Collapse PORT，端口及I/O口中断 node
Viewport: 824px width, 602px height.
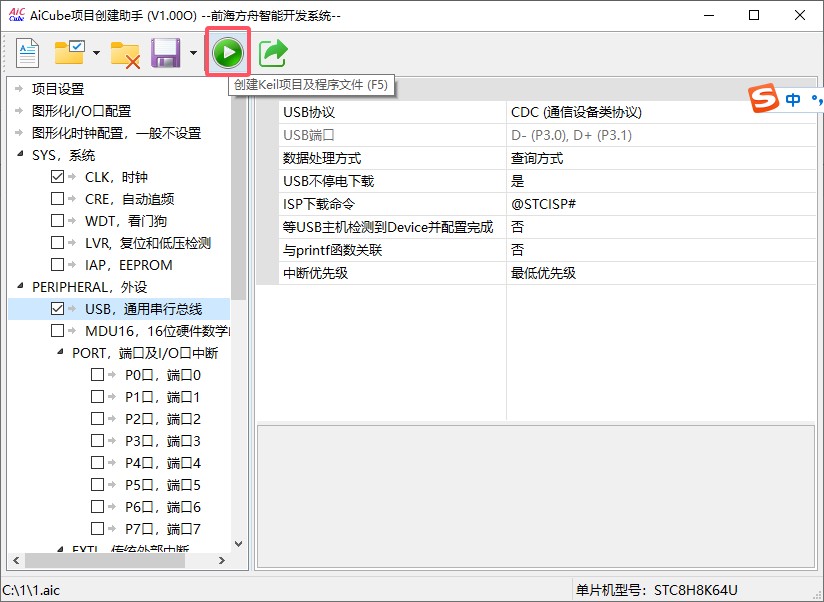(60, 351)
